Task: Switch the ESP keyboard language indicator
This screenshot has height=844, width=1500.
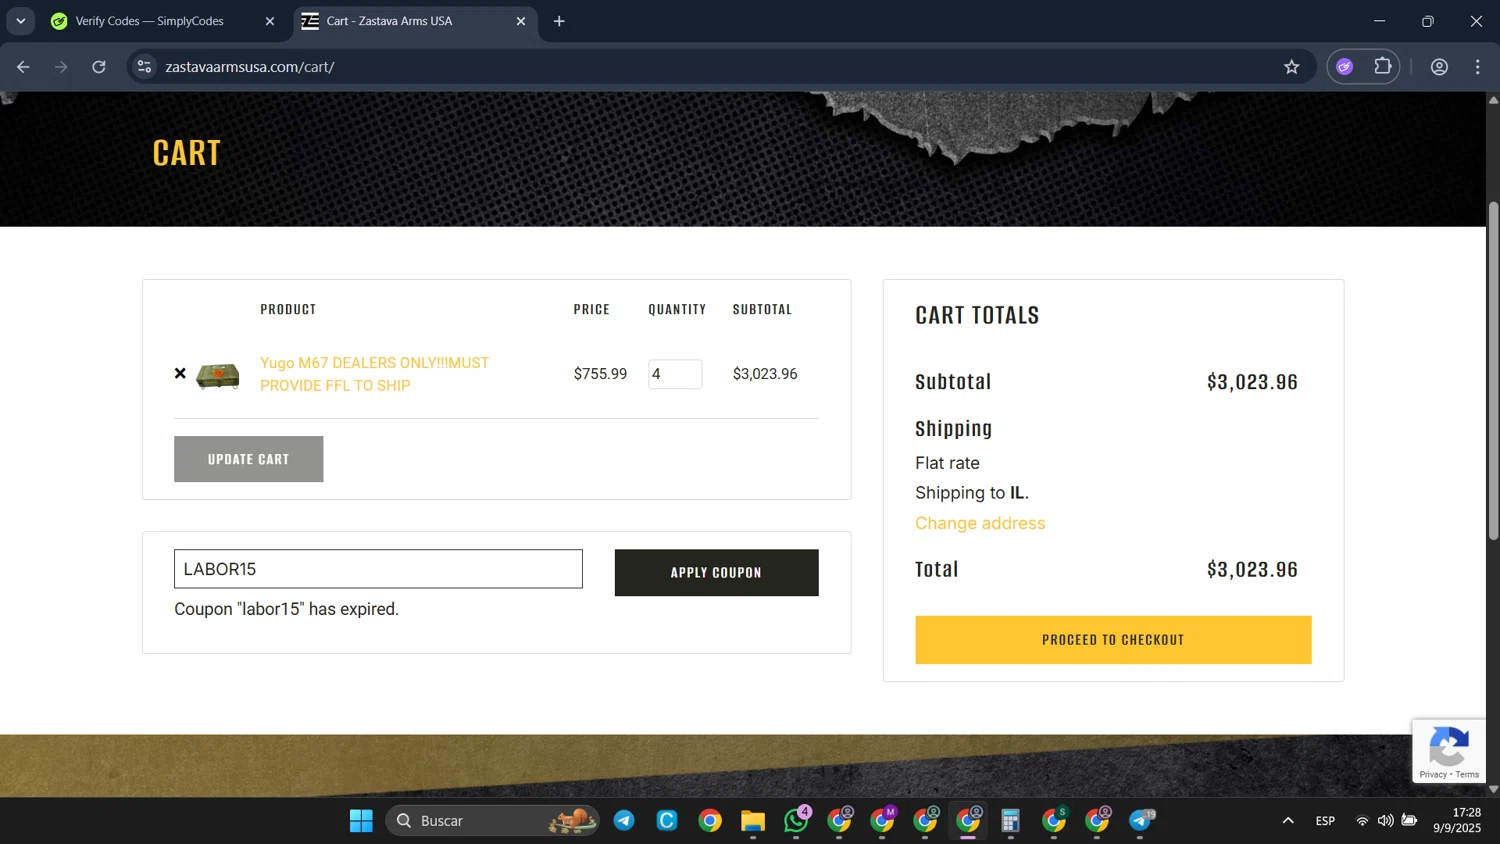Action: coord(1325,821)
